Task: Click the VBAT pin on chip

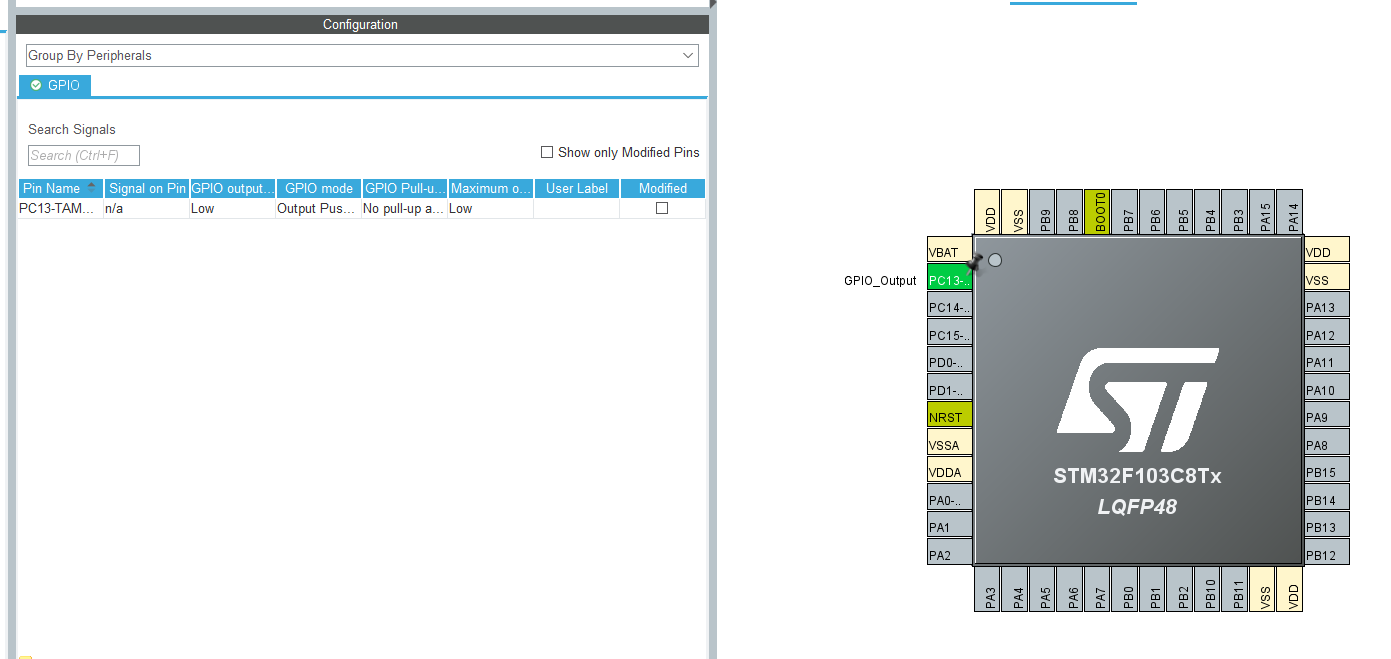Action: pos(950,252)
